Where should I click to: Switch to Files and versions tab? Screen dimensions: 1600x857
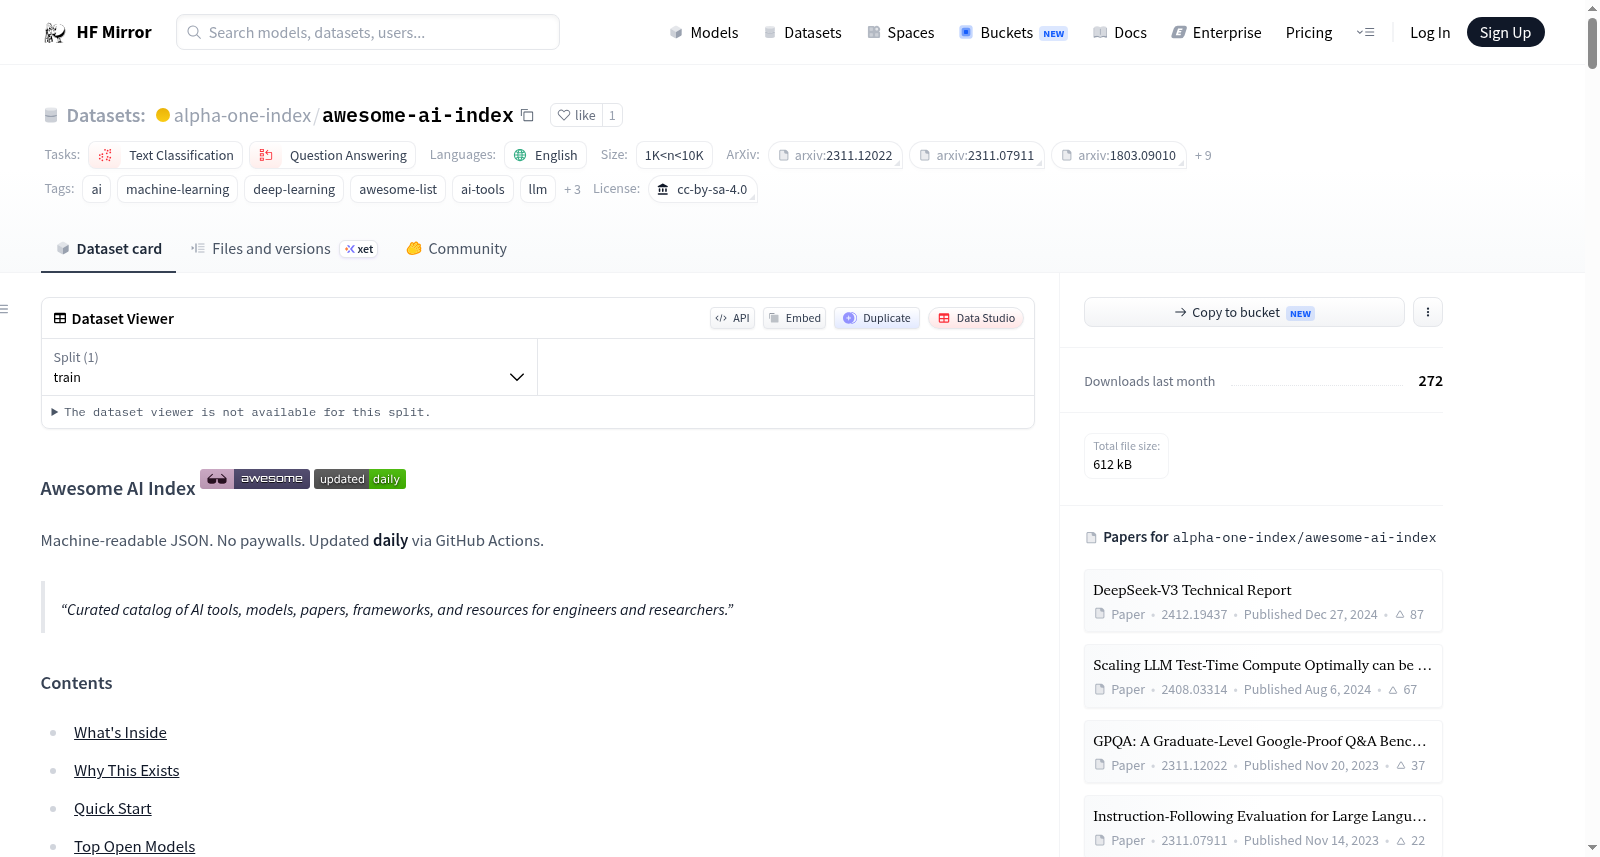(x=284, y=249)
